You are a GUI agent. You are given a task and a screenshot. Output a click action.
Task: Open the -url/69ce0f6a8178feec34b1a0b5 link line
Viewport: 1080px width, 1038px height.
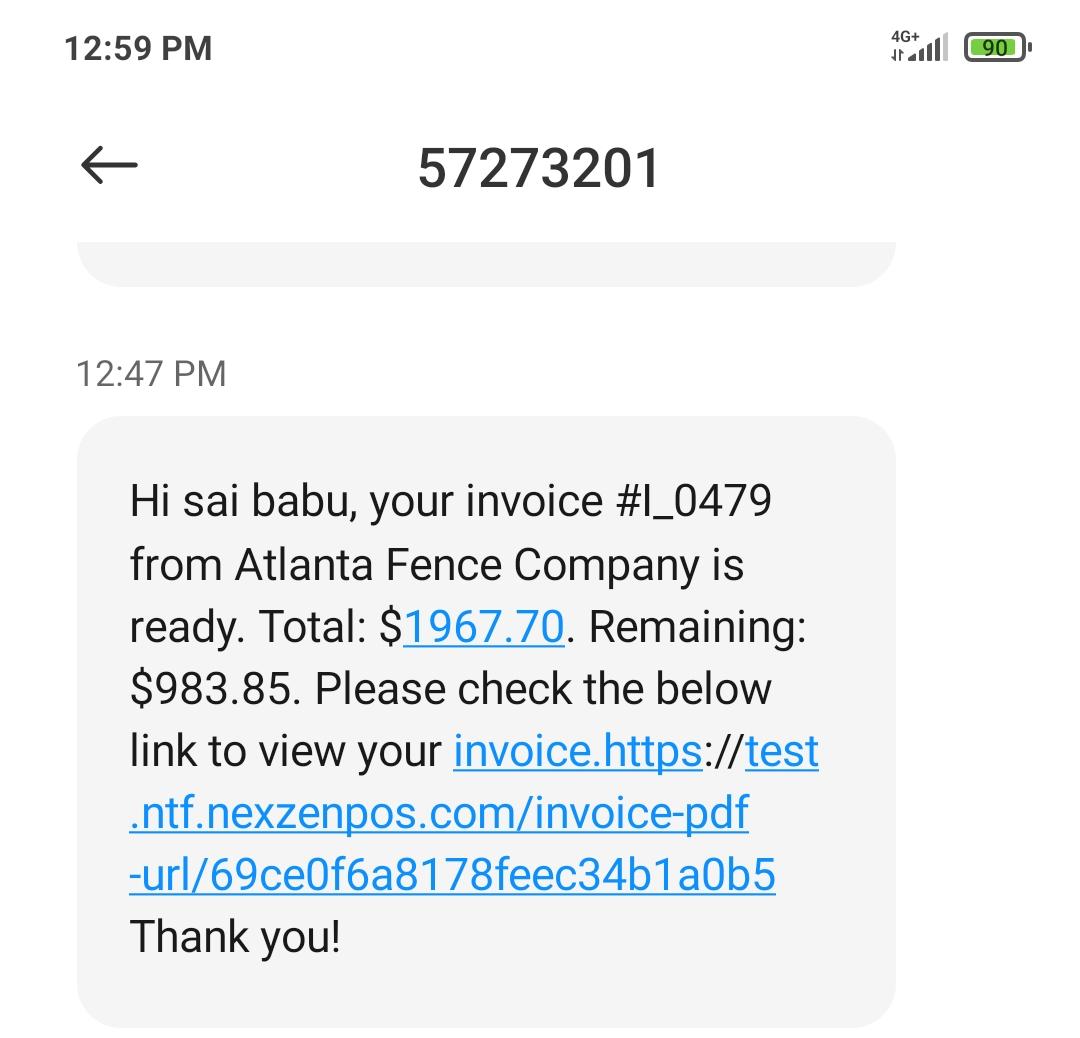(452, 875)
